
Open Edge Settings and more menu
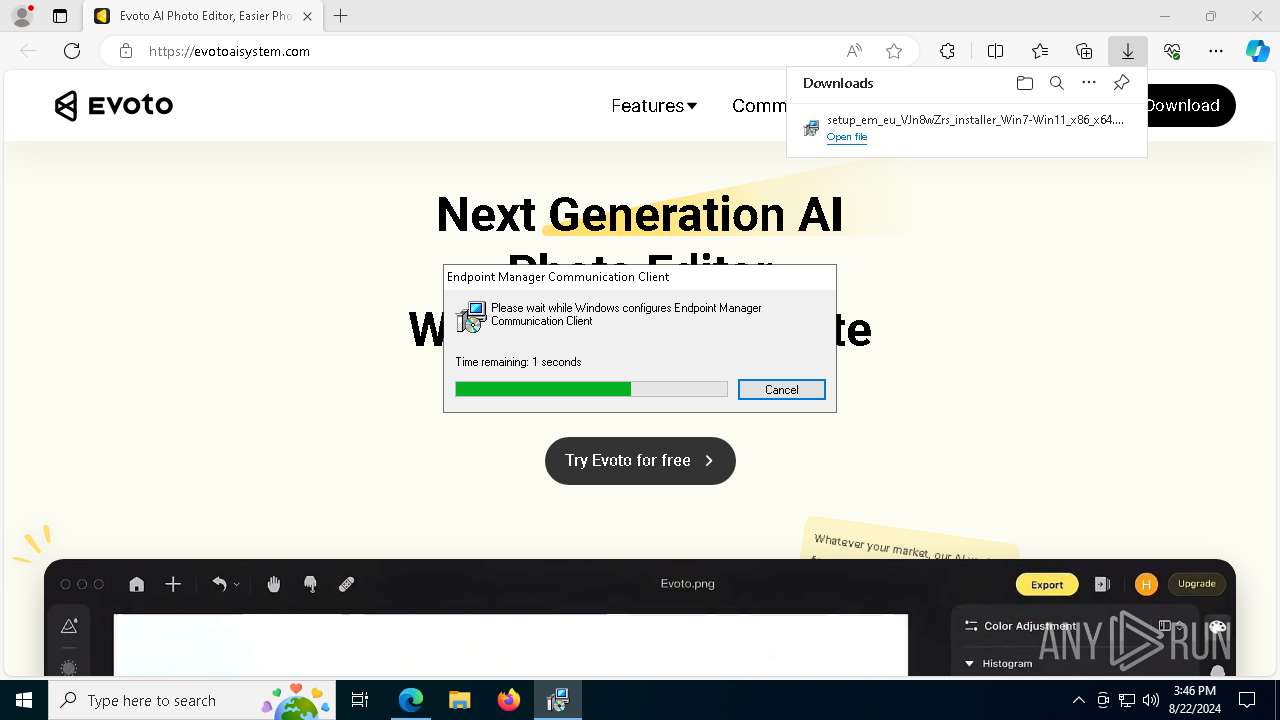tap(1216, 51)
